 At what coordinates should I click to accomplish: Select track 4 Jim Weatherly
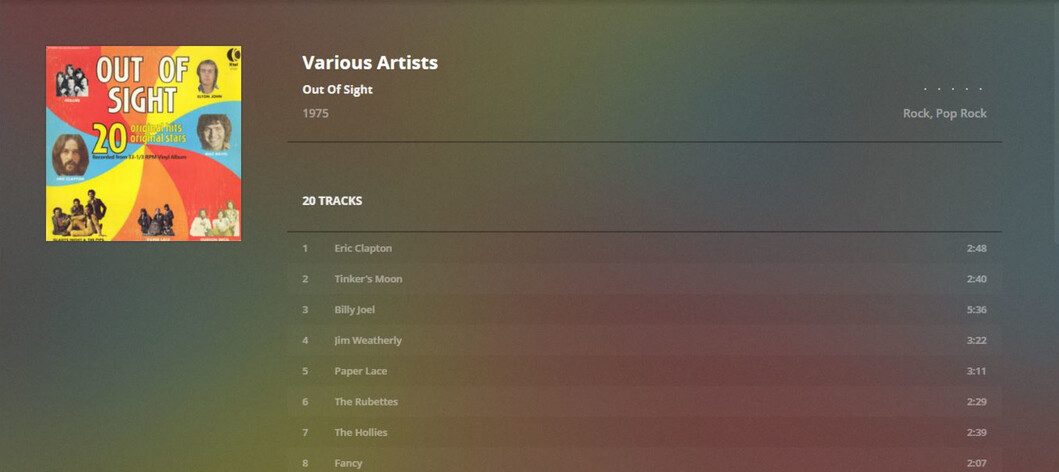point(368,341)
